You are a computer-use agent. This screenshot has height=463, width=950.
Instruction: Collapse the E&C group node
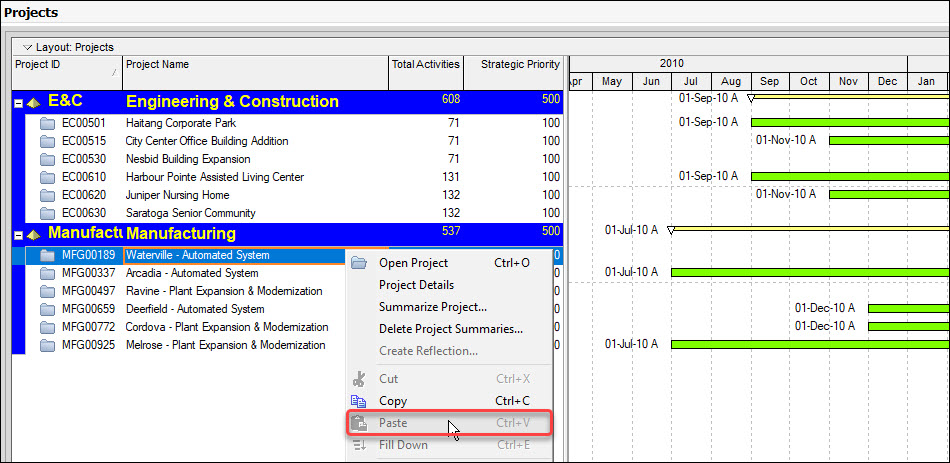[18, 102]
